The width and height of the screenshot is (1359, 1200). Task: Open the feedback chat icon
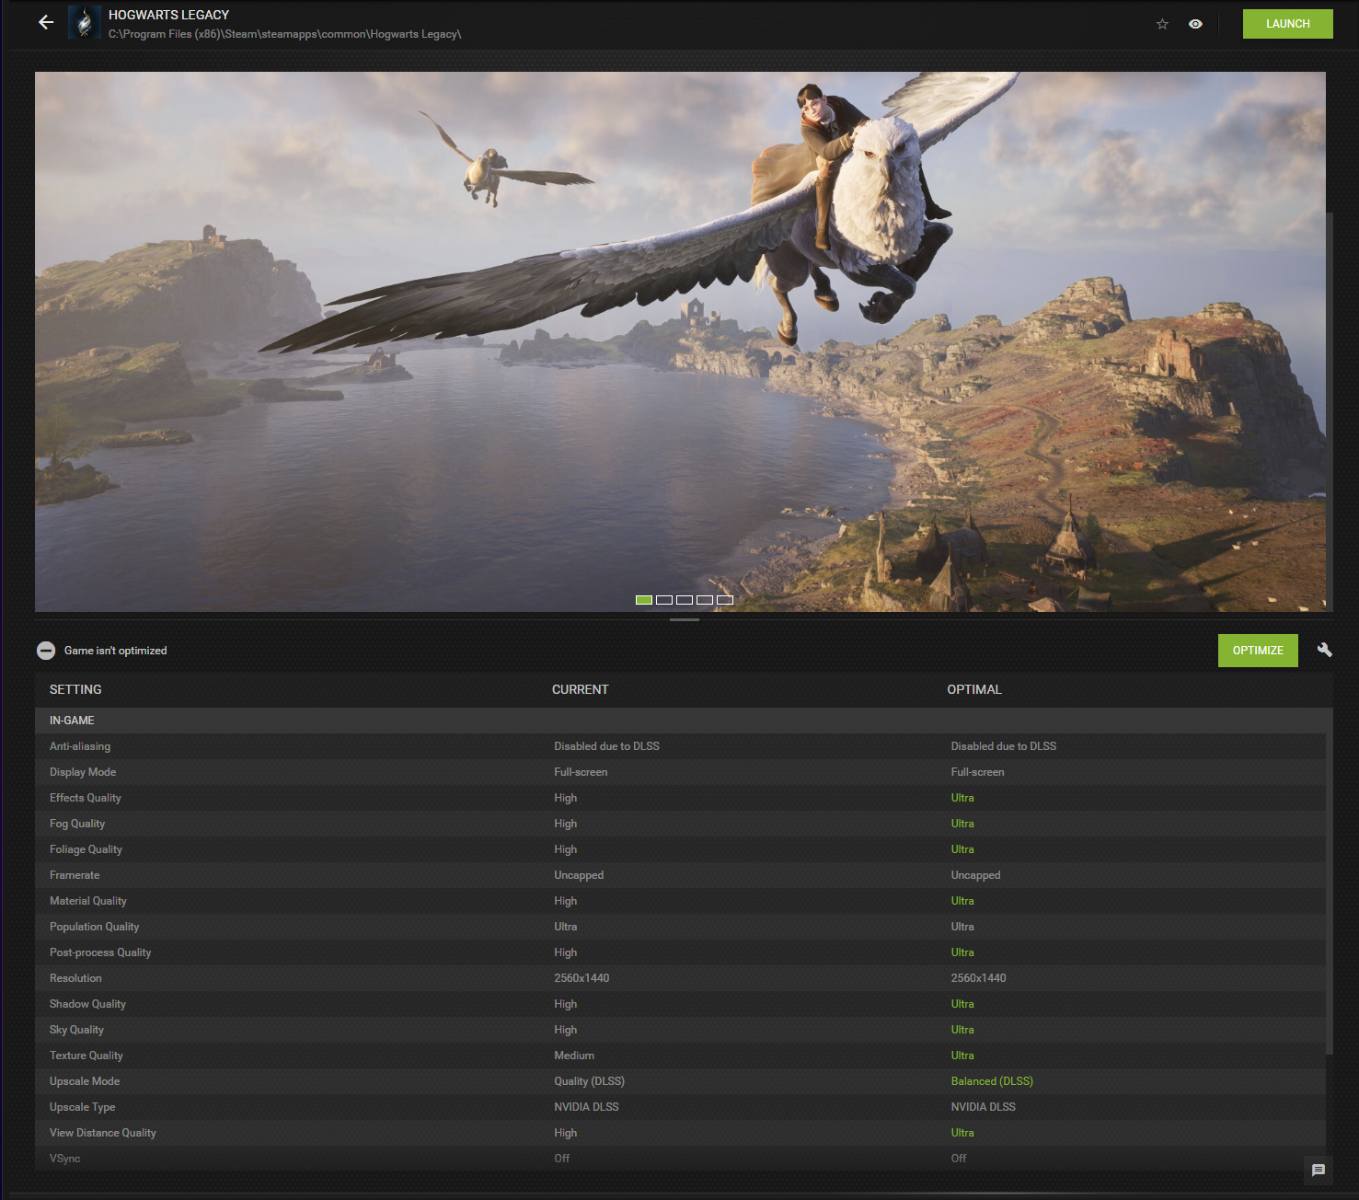[x=1318, y=1170]
